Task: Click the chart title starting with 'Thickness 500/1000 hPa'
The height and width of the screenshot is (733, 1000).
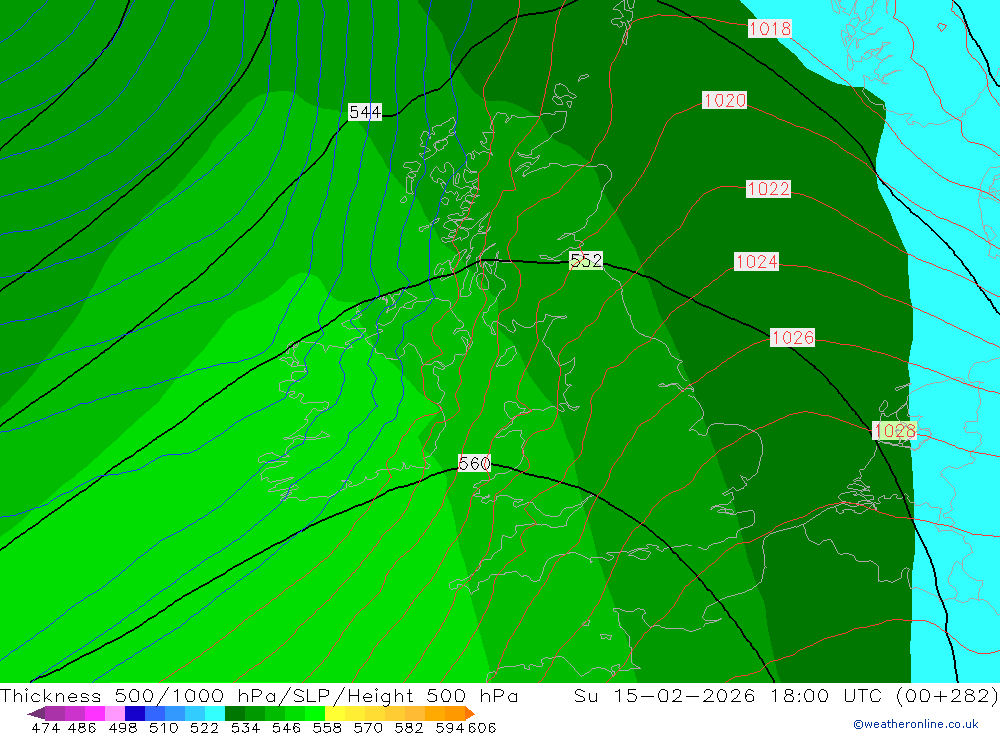Action: click(x=259, y=695)
